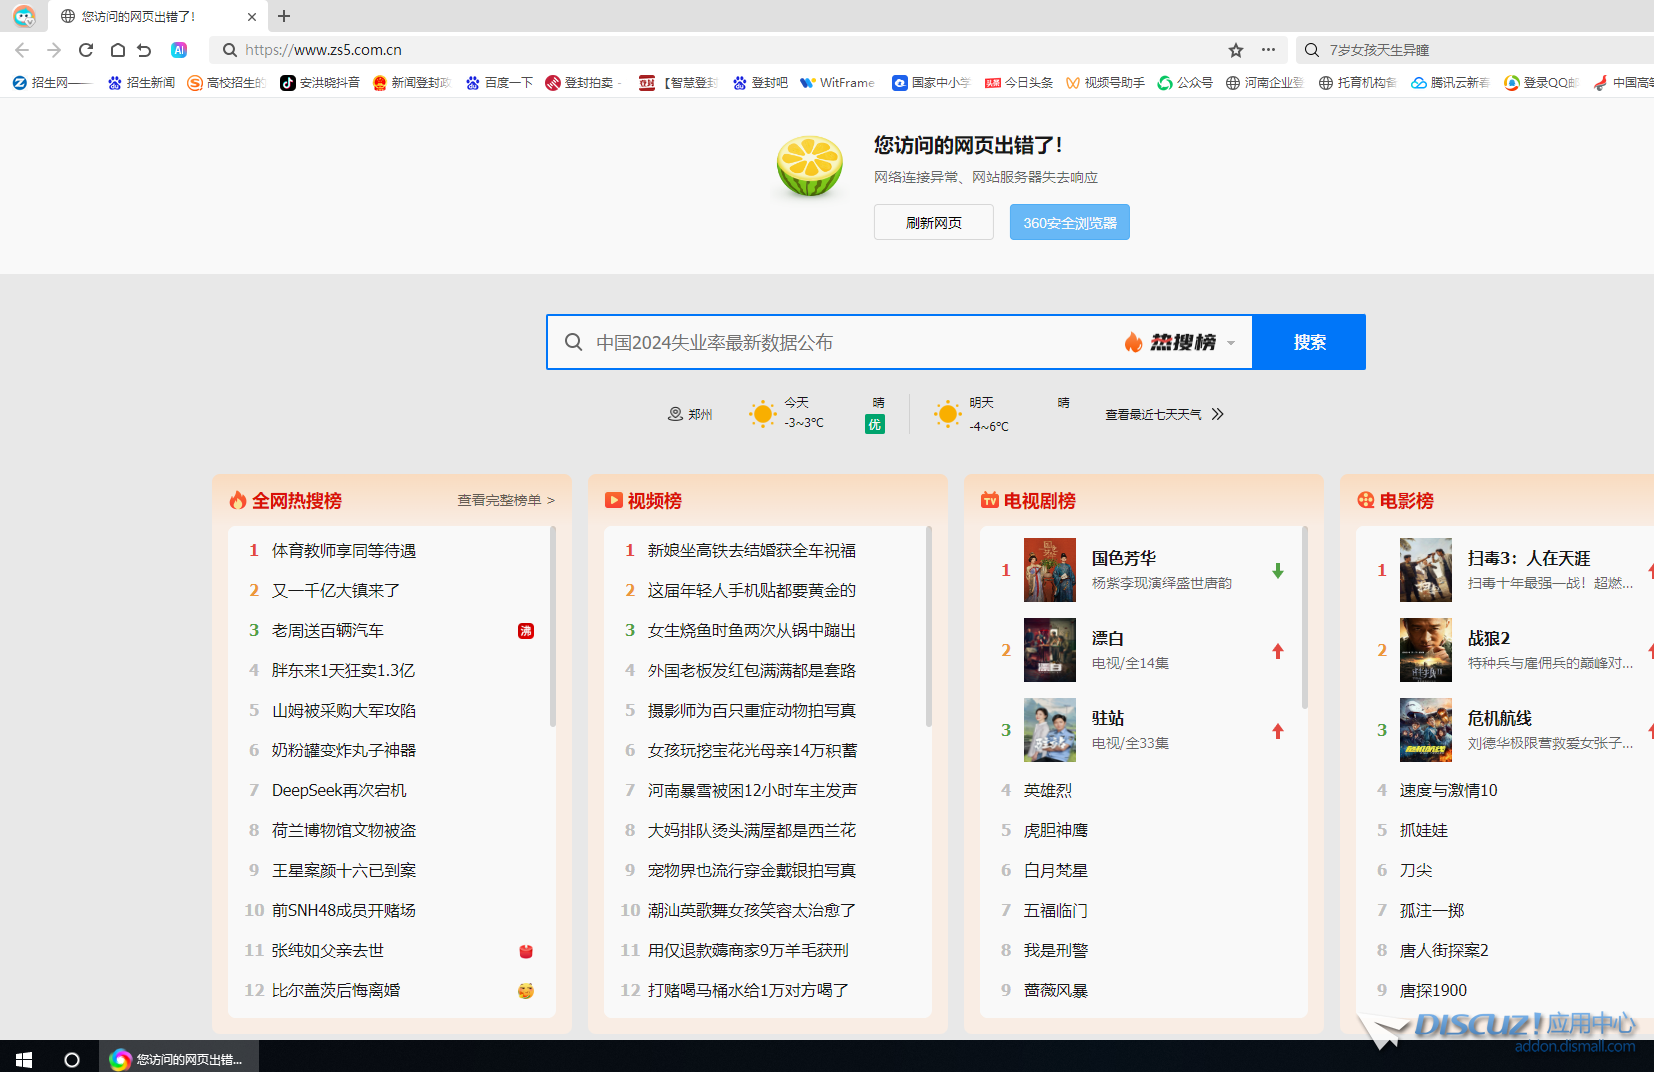Click the browser forward arrow
Screen dimensions: 1654x1072
(54, 50)
